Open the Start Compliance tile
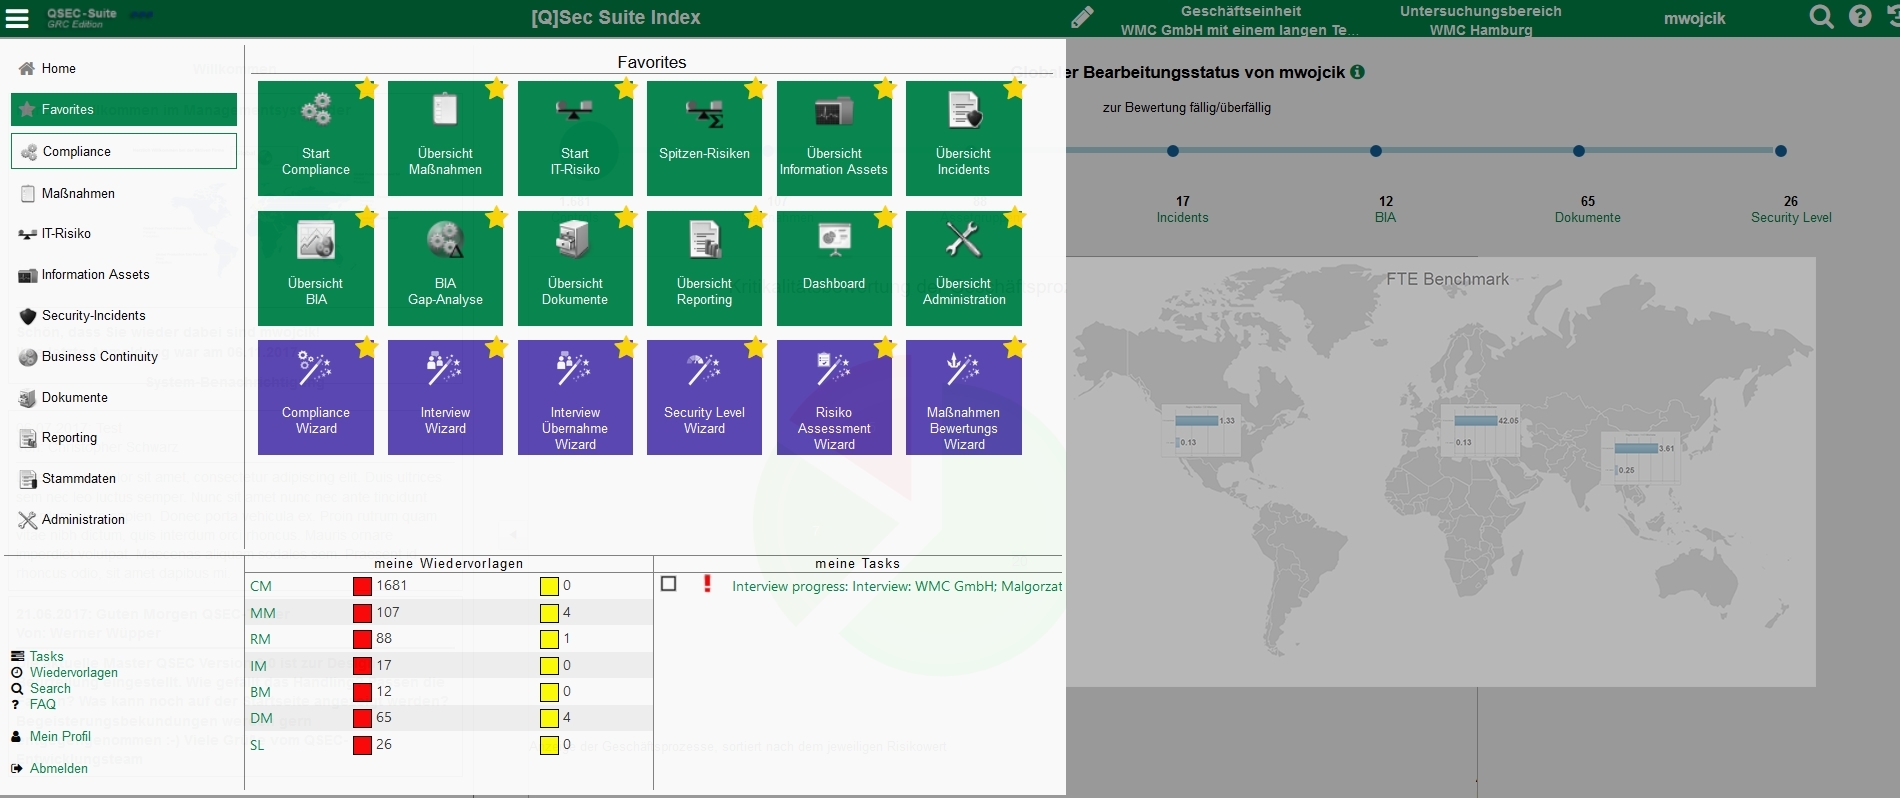 [315, 138]
